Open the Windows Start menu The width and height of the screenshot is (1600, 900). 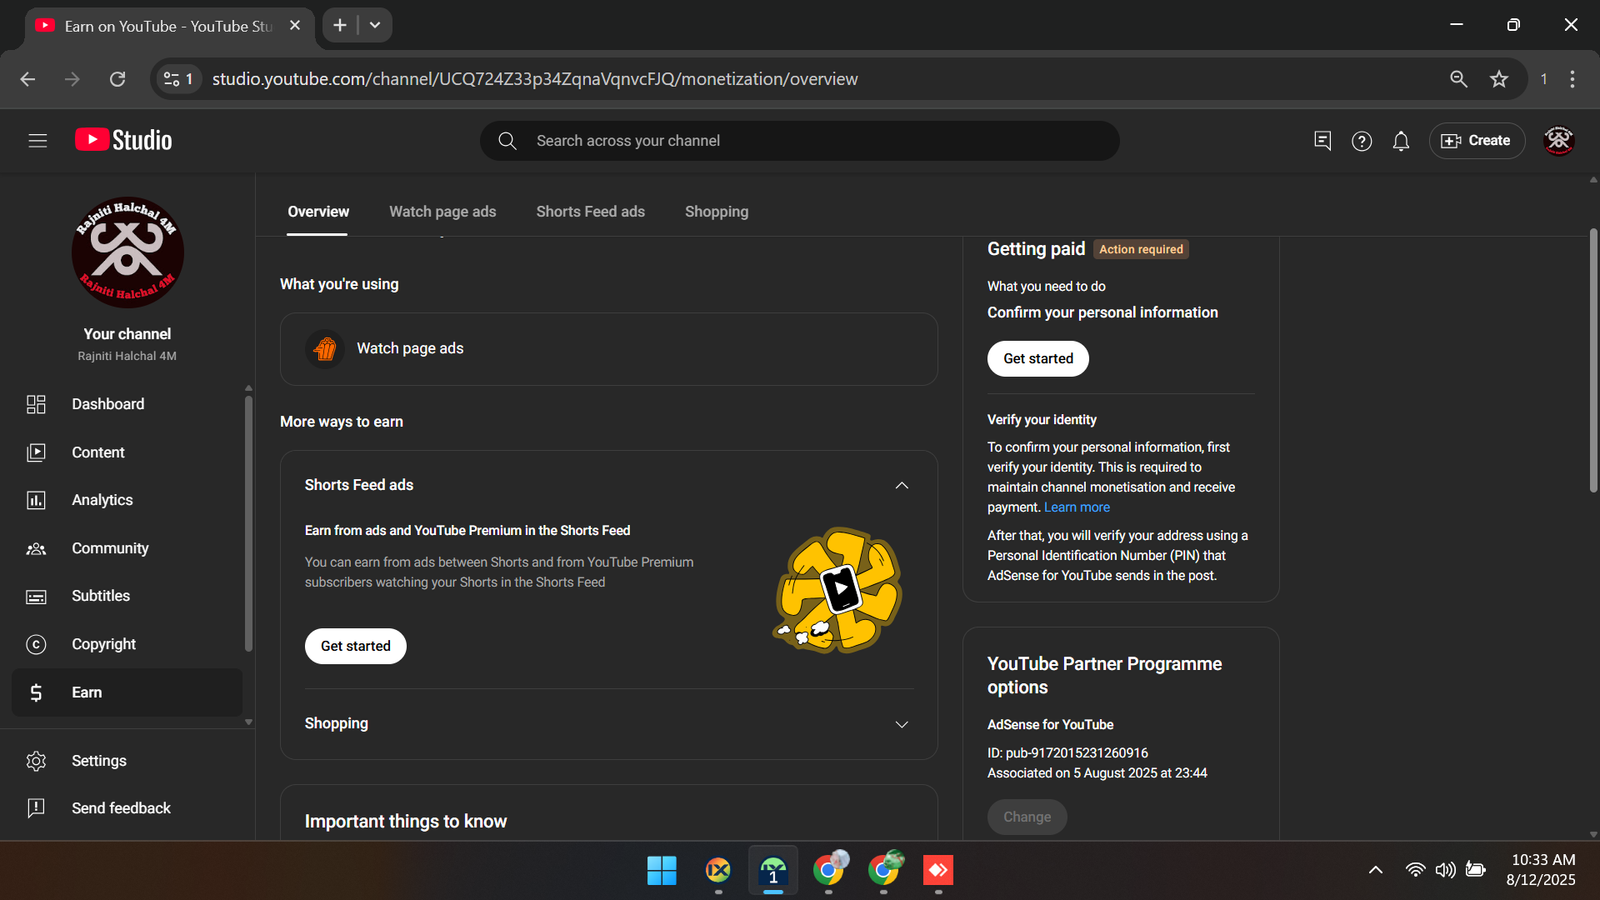coord(662,871)
